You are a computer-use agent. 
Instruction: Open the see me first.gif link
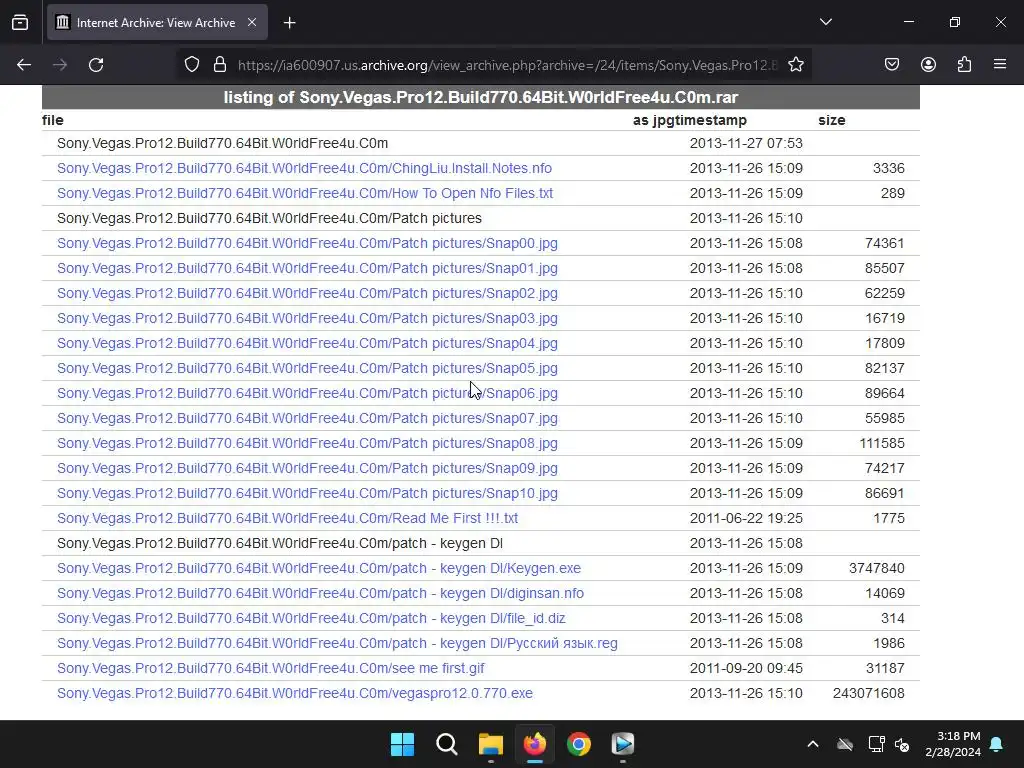click(x=270, y=668)
